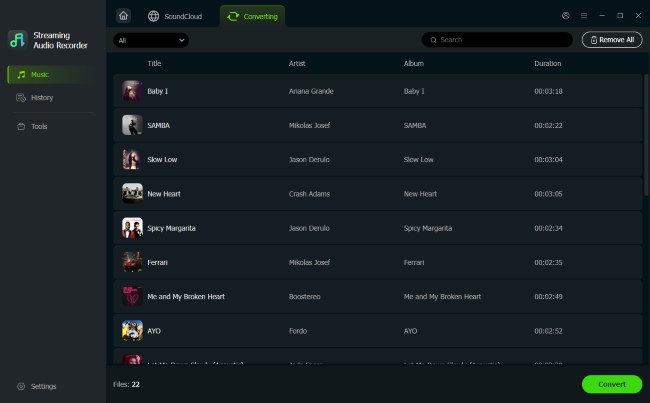Viewport: 650px width, 403px height.
Task: Click the search magnifier icon
Action: click(433, 40)
